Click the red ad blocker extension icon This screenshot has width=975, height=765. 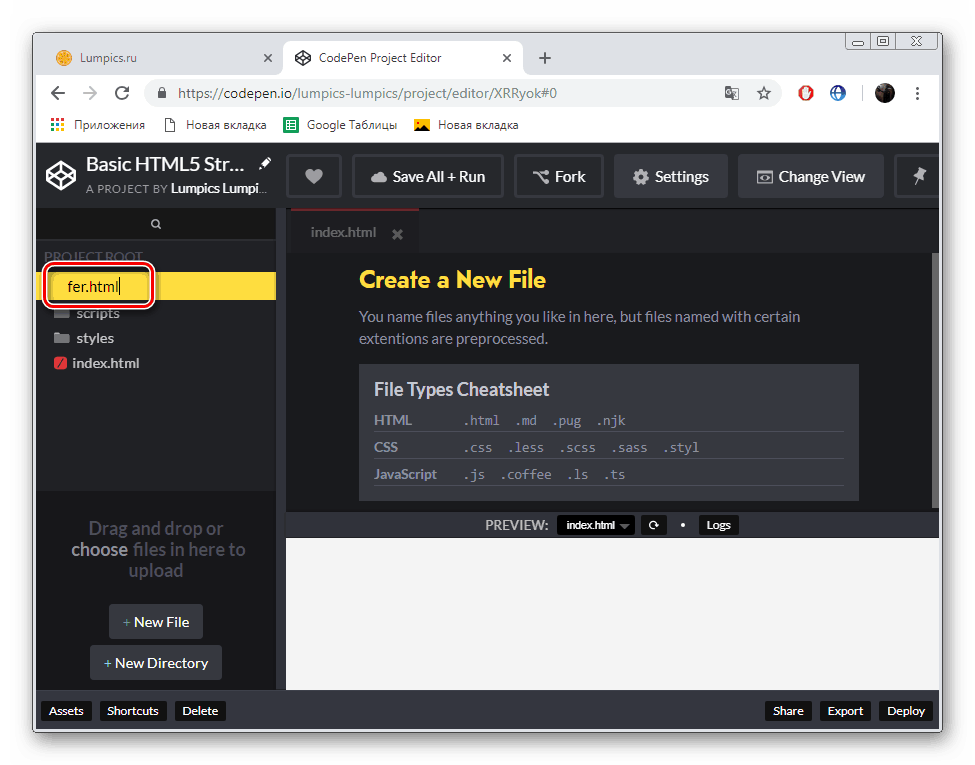click(805, 92)
